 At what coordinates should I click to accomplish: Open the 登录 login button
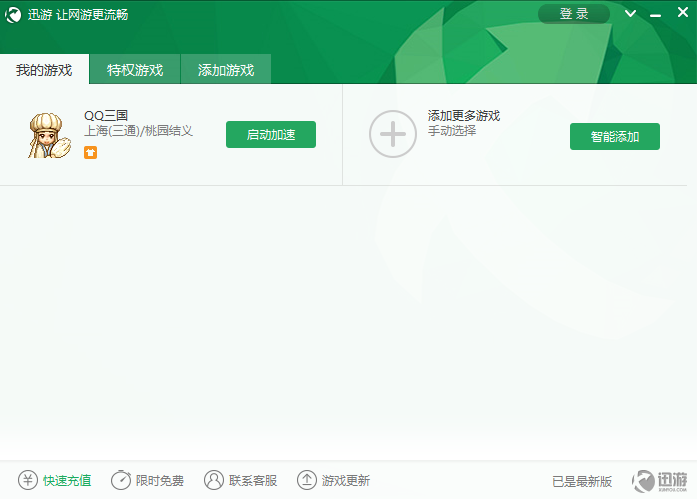(x=573, y=14)
